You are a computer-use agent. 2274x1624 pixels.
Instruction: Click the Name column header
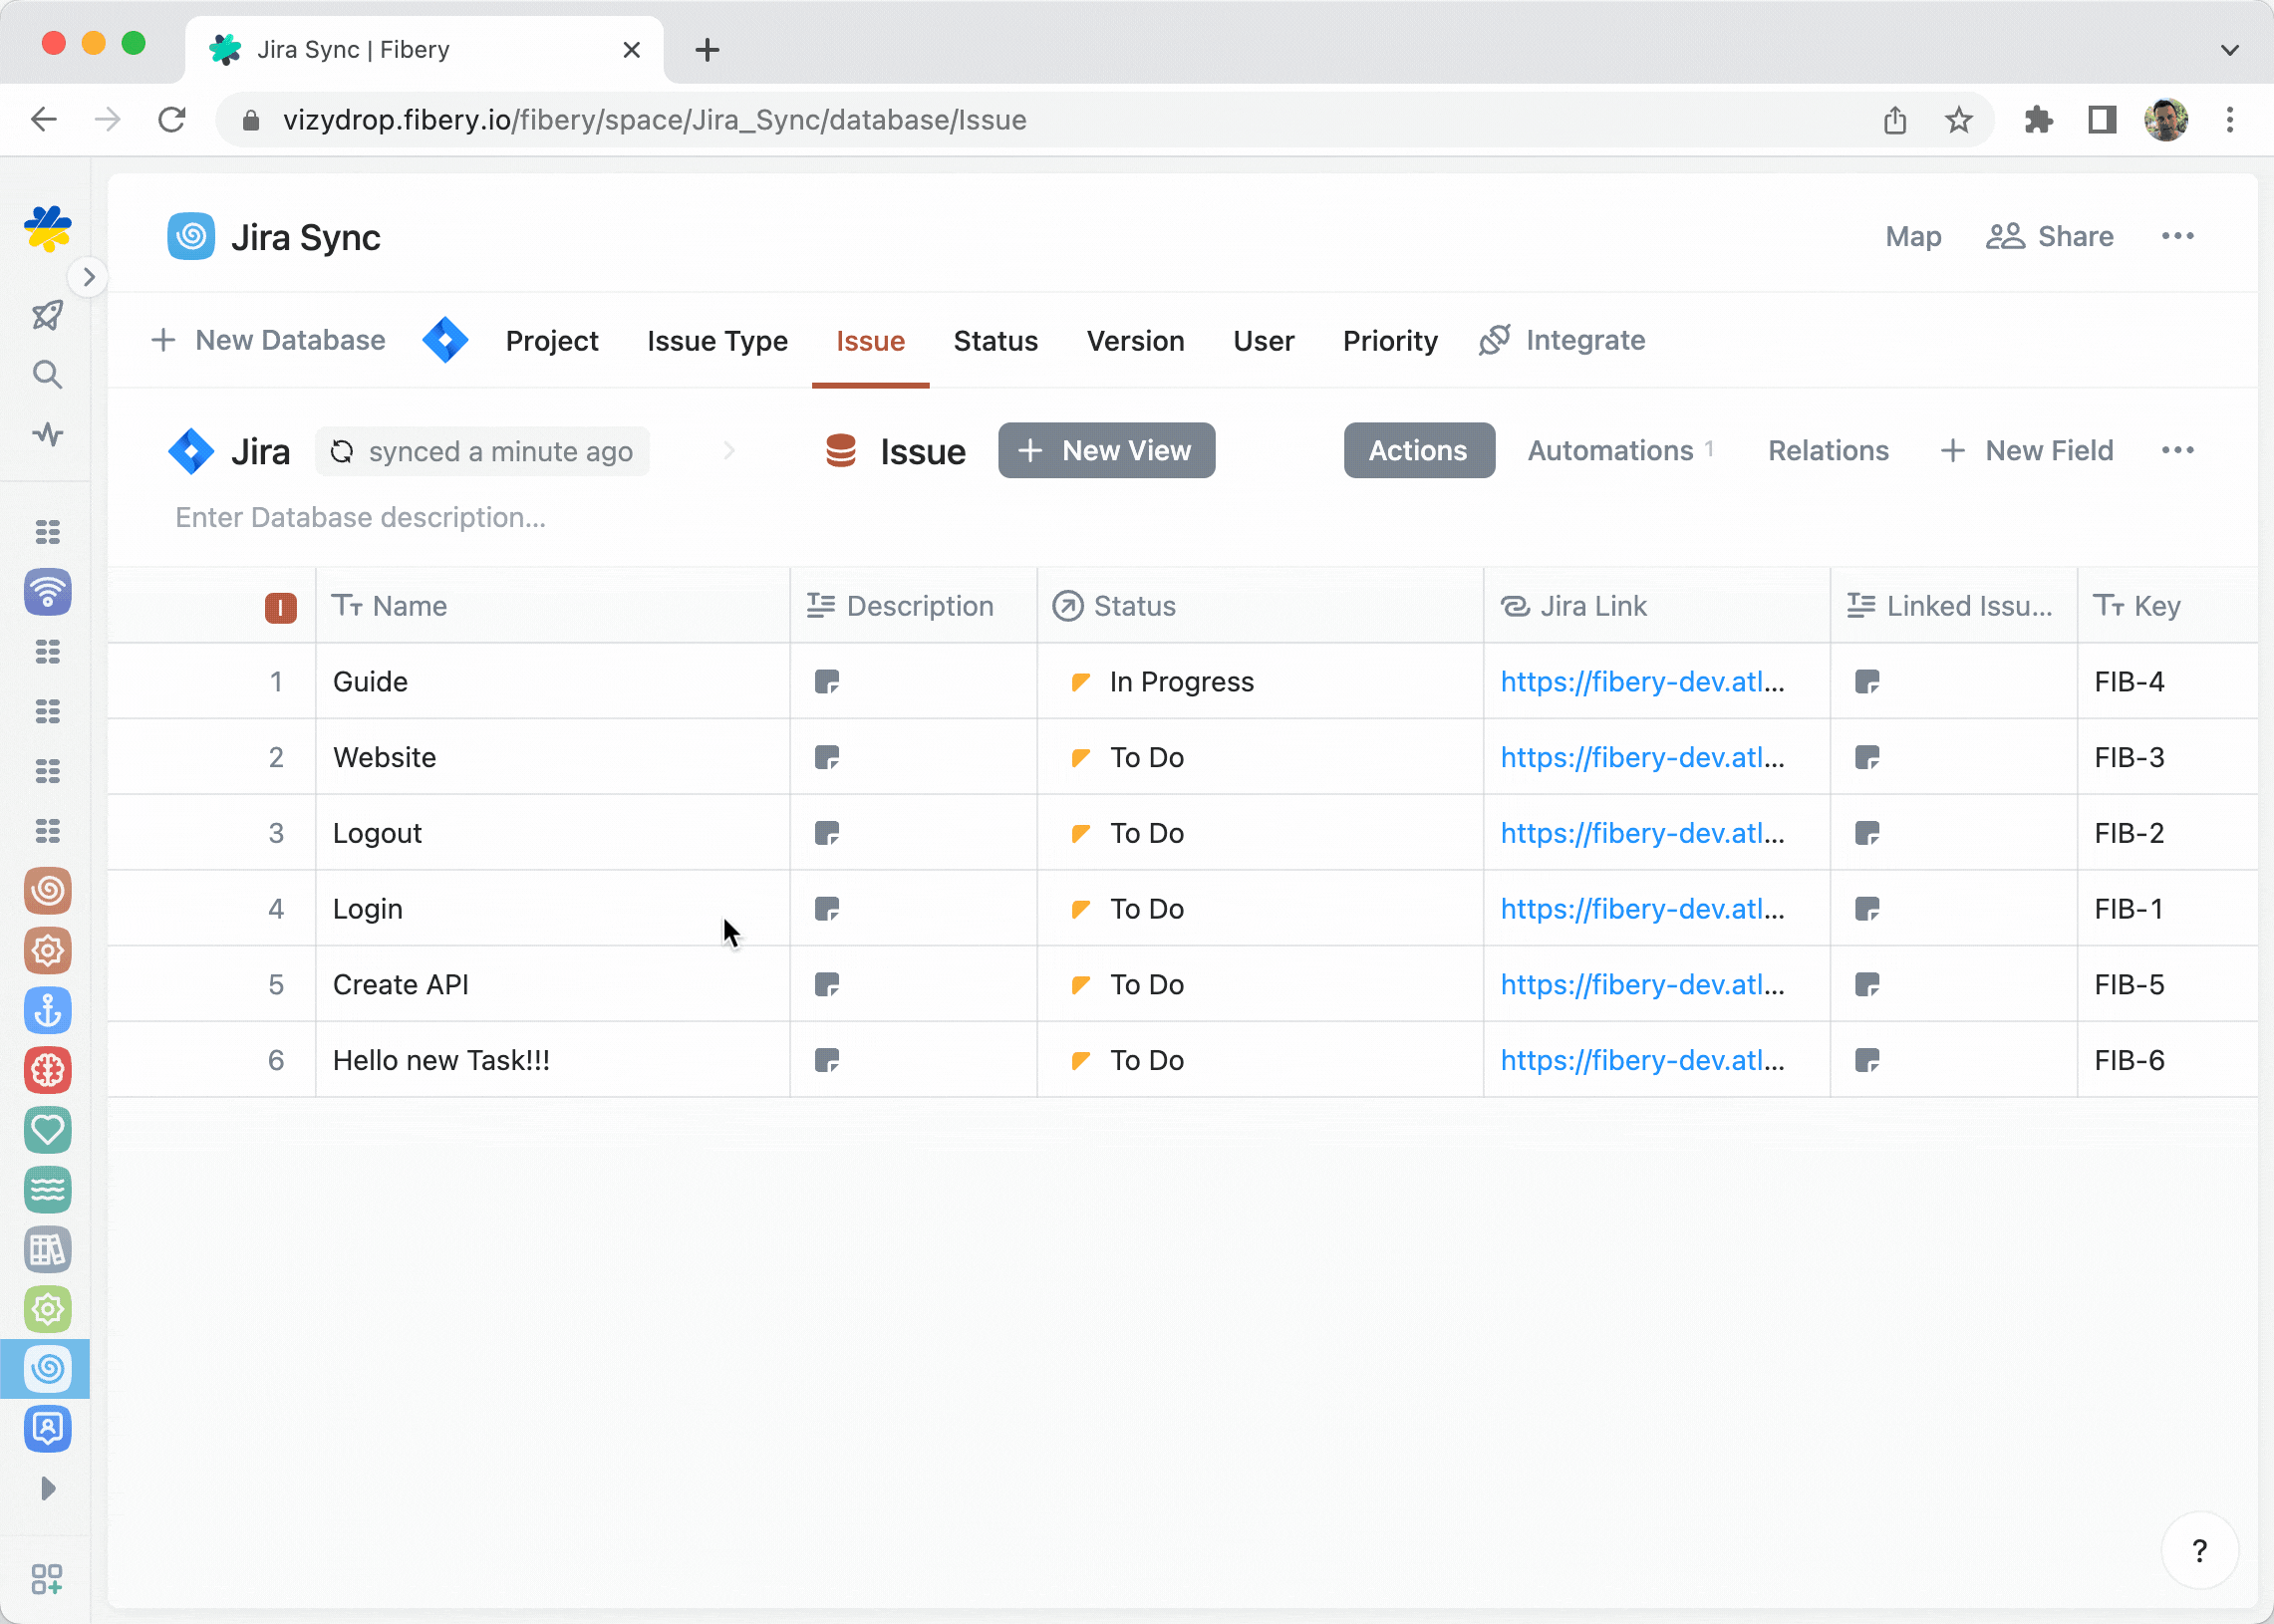coord(552,606)
